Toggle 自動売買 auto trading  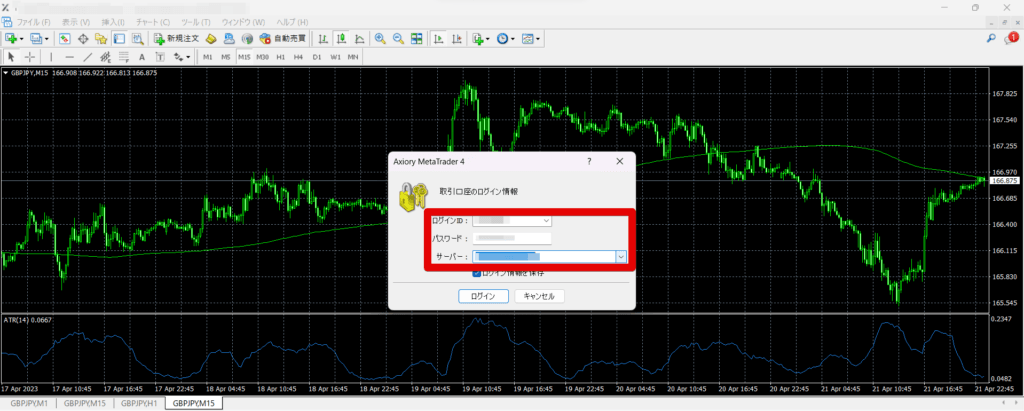tap(283, 39)
